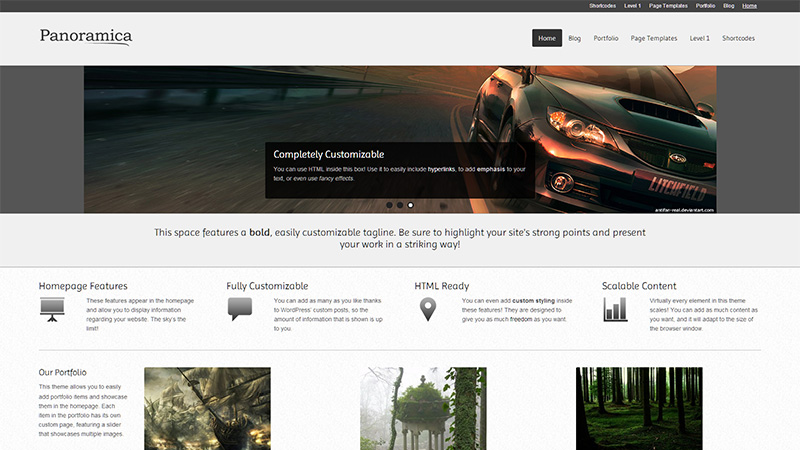Go to Blog in the main navigation
The height and width of the screenshot is (450, 800).
pyautogui.click(x=574, y=39)
